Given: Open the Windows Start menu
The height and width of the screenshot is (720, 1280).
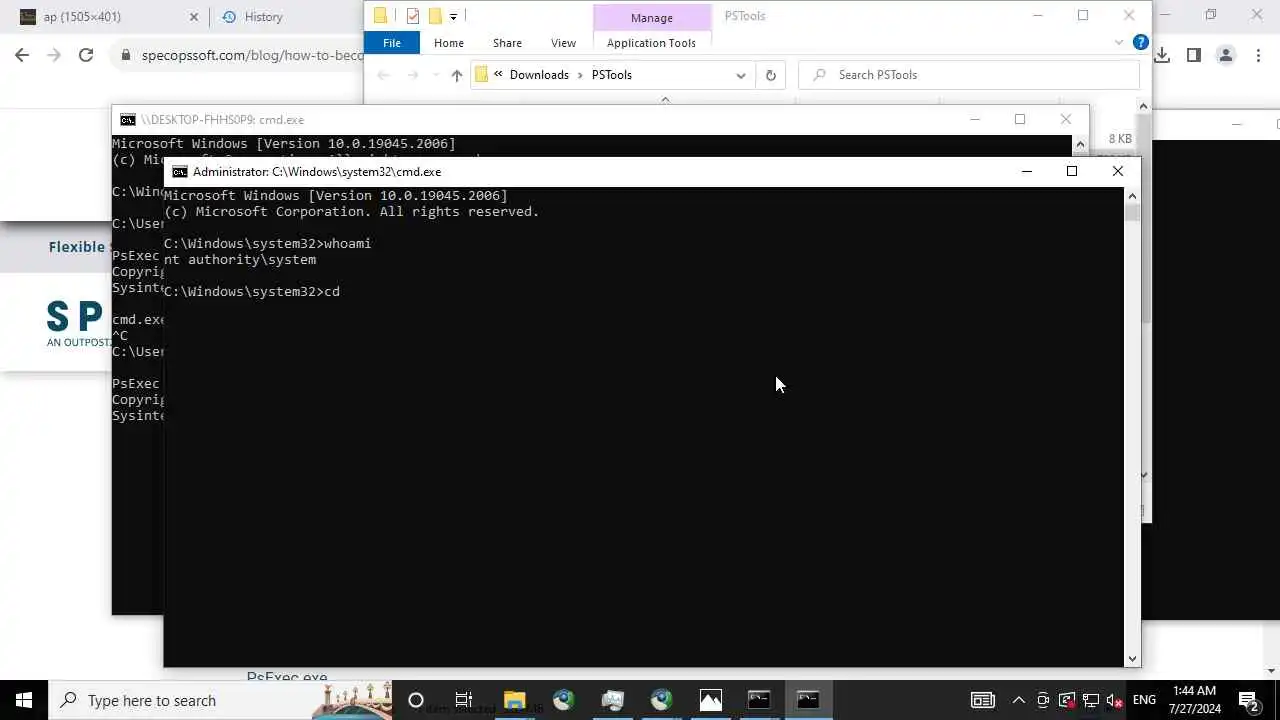Looking at the screenshot, I should pos(24,700).
